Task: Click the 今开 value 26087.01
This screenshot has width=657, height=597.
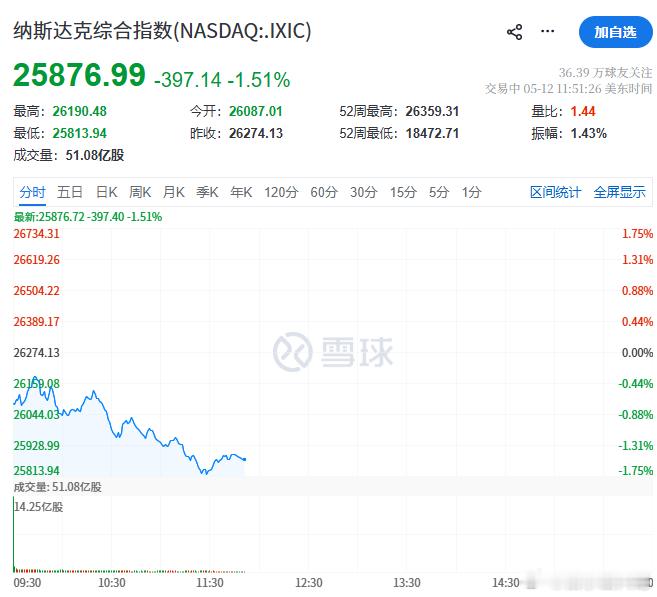Action: [256, 111]
